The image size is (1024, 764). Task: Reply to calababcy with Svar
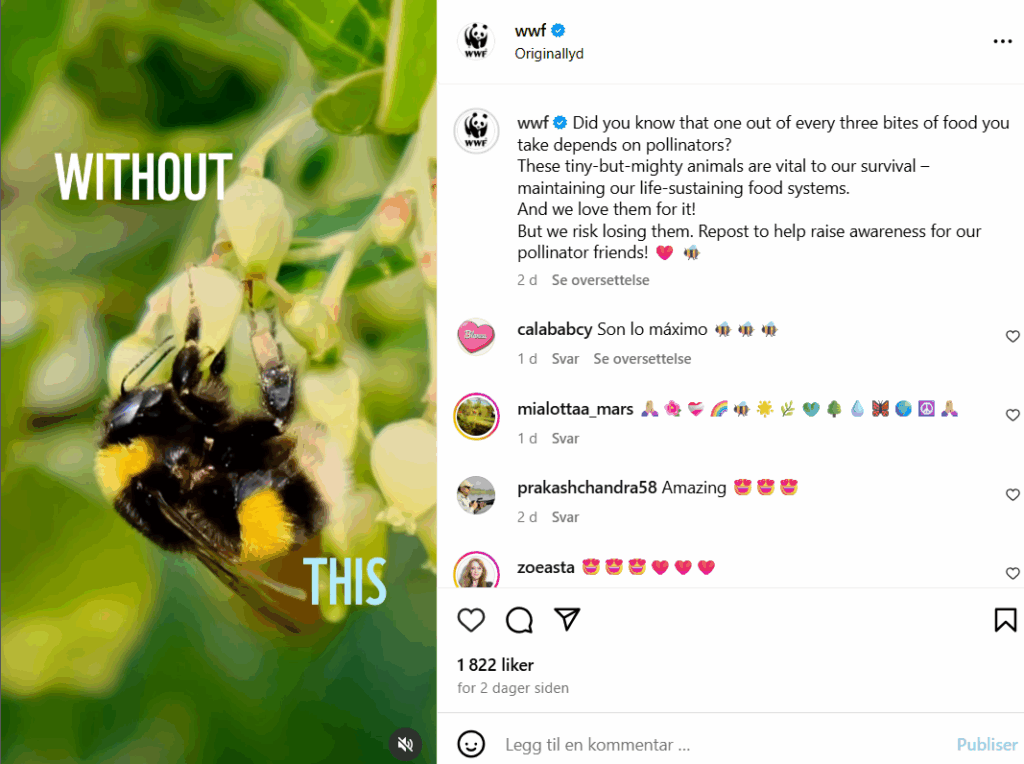pyautogui.click(x=565, y=359)
